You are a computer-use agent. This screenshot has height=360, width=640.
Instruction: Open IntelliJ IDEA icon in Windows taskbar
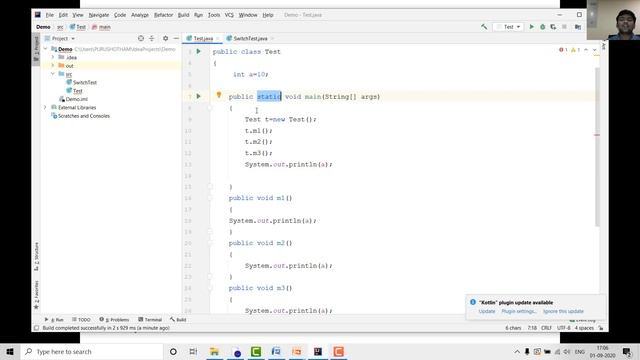click(x=318, y=351)
